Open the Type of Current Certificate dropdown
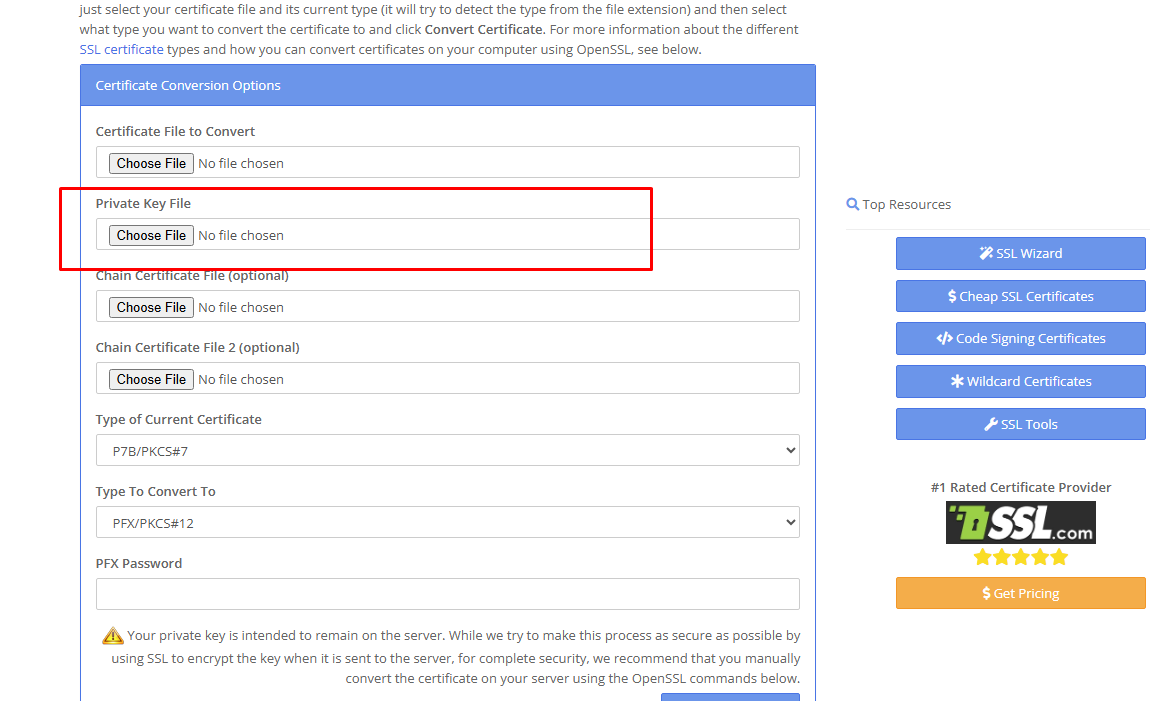This screenshot has height=701, width=1150. tap(447, 450)
